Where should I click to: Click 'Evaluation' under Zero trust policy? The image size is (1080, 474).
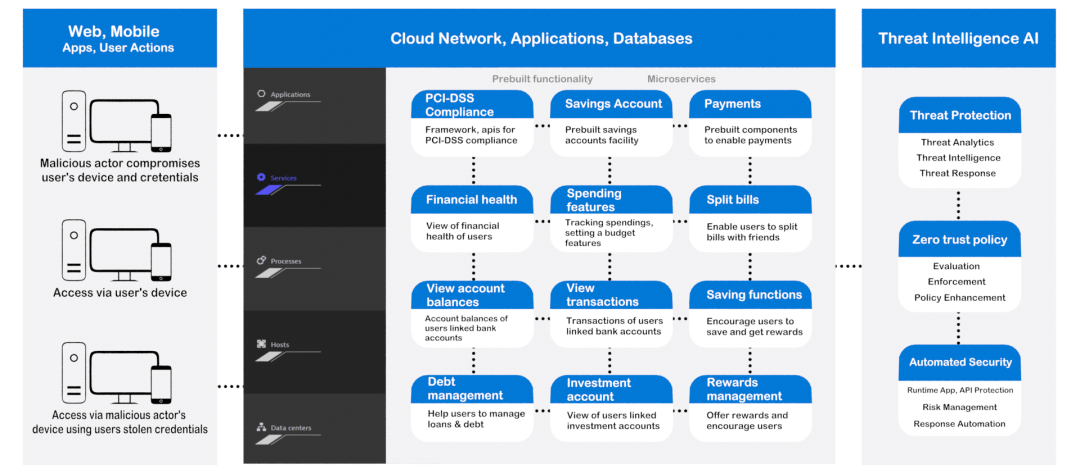click(956, 266)
